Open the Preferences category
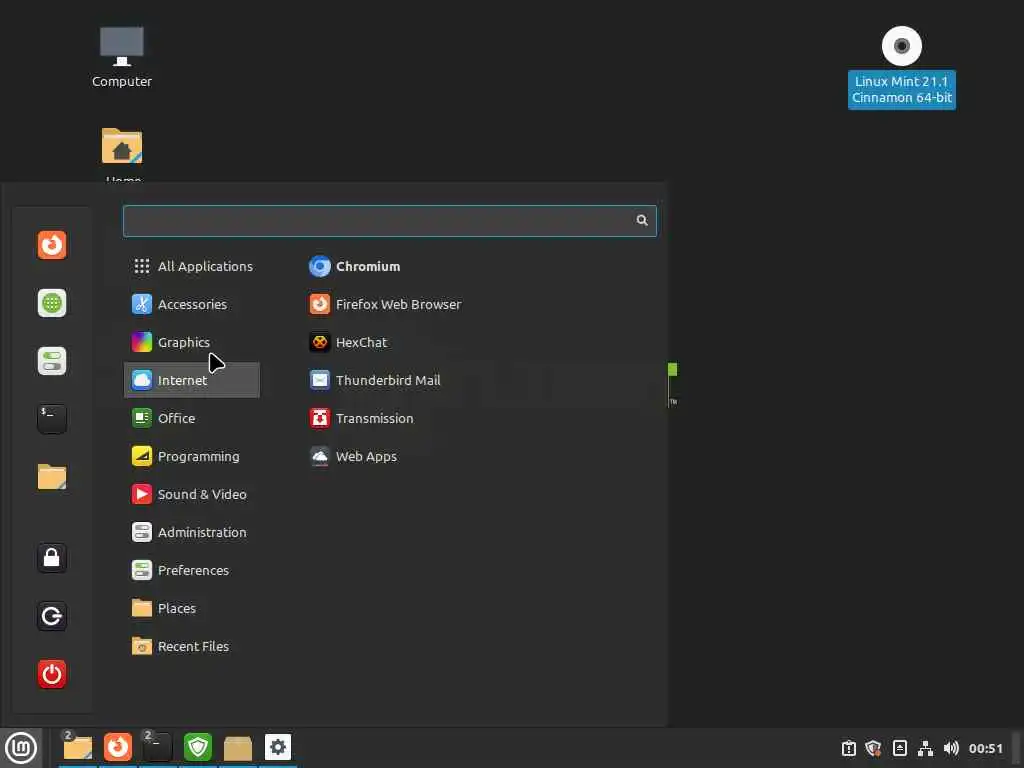 191,570
